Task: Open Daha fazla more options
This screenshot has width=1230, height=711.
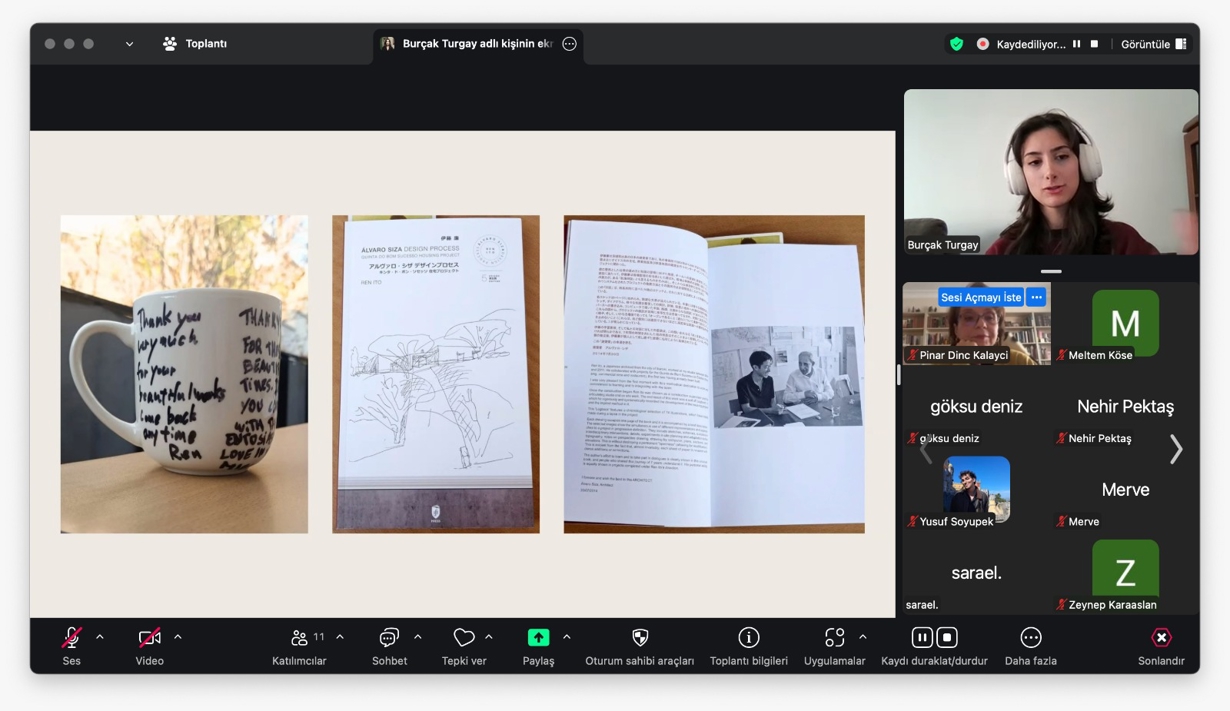Action: 1030,638
